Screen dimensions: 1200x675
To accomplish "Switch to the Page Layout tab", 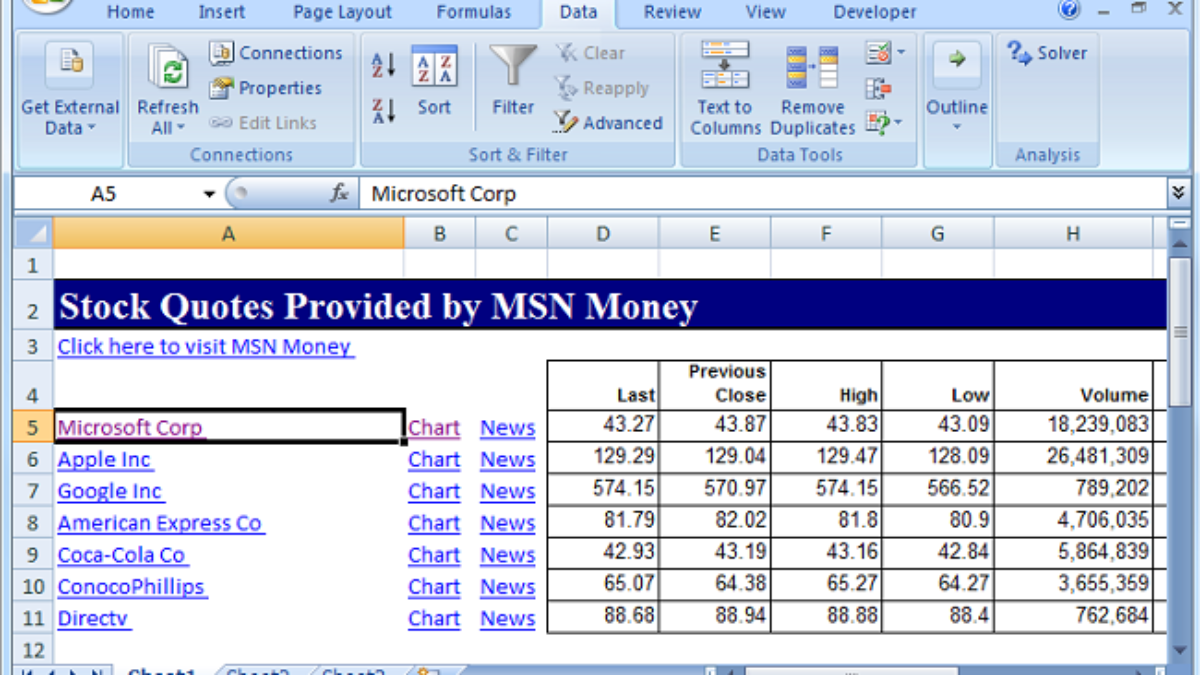I will 340,12.
